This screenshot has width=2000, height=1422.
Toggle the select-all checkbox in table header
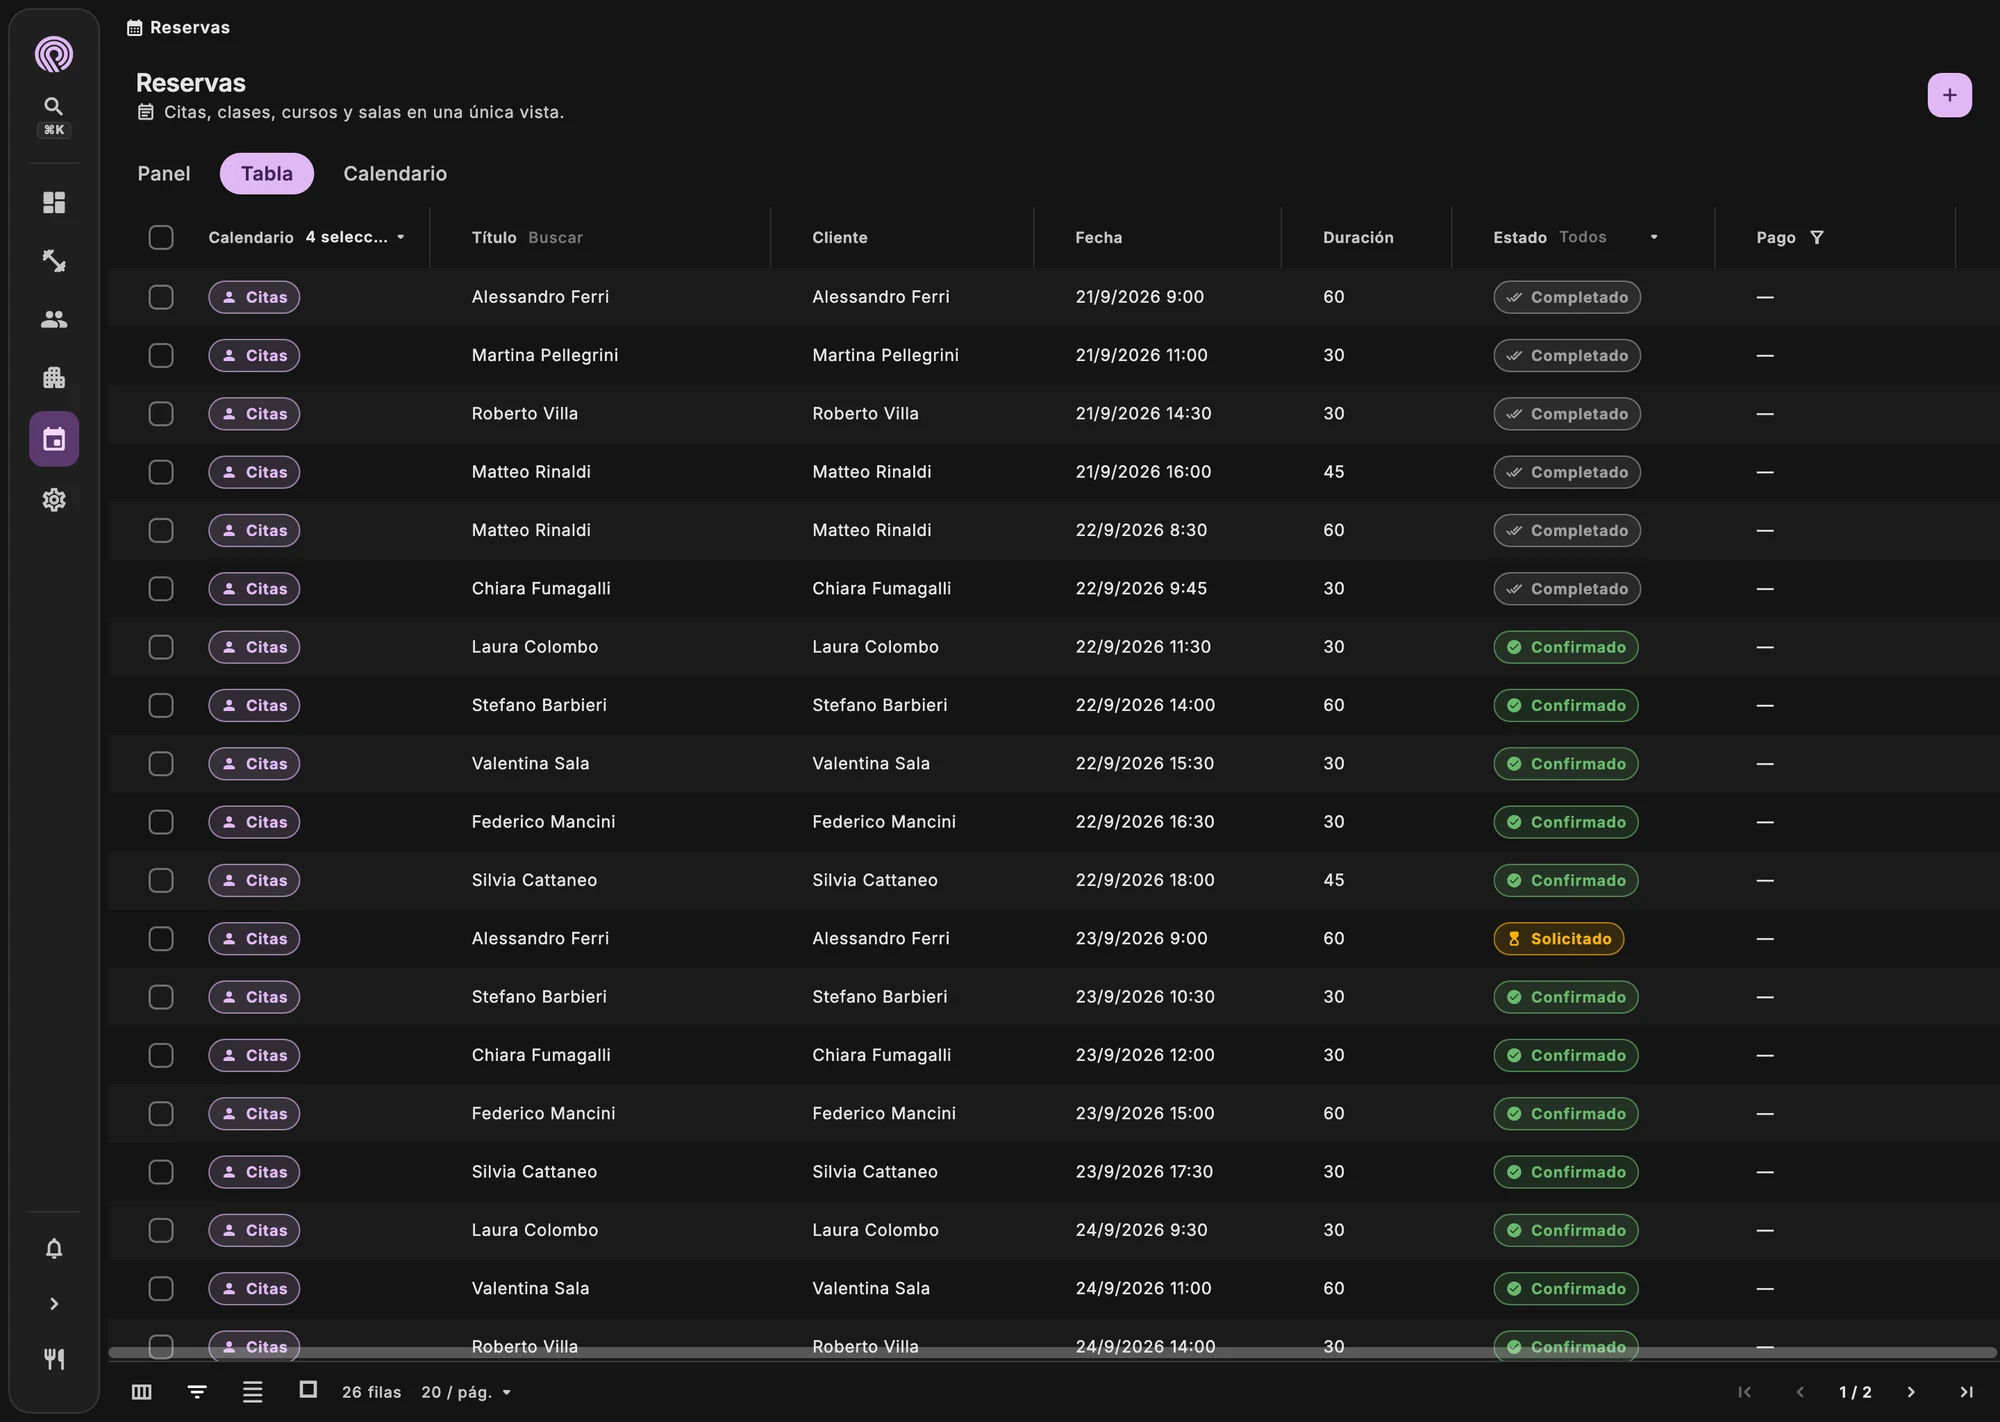pyautogui.click(x=161, y=238)
